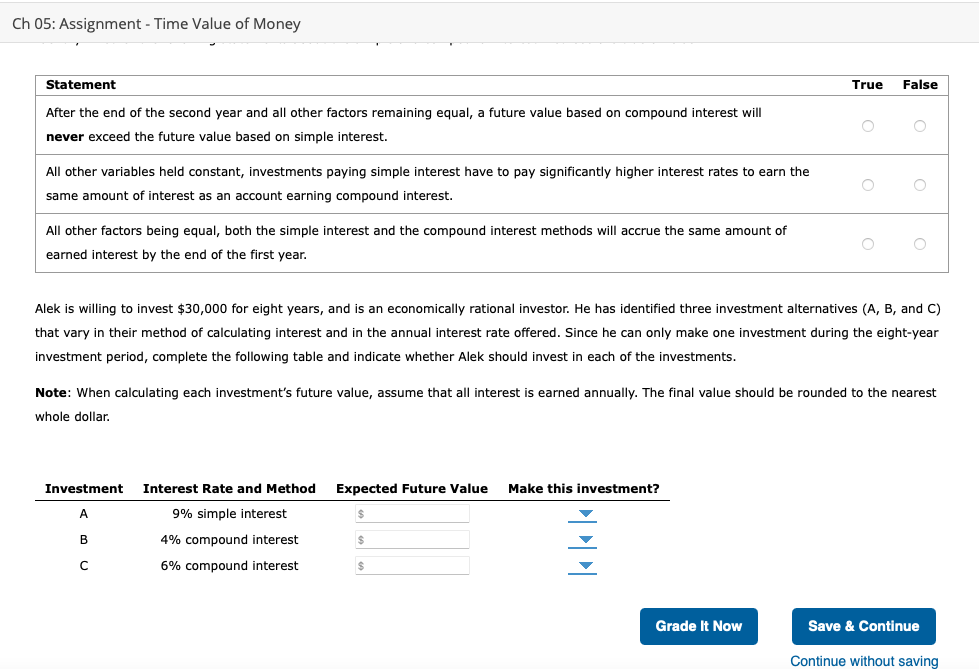Image resolution: width=979 pixels, height=669 pixels.
Task: Select True for the compound interest never exceed statement
Action: pyautogui.click(x=867, y=125)
